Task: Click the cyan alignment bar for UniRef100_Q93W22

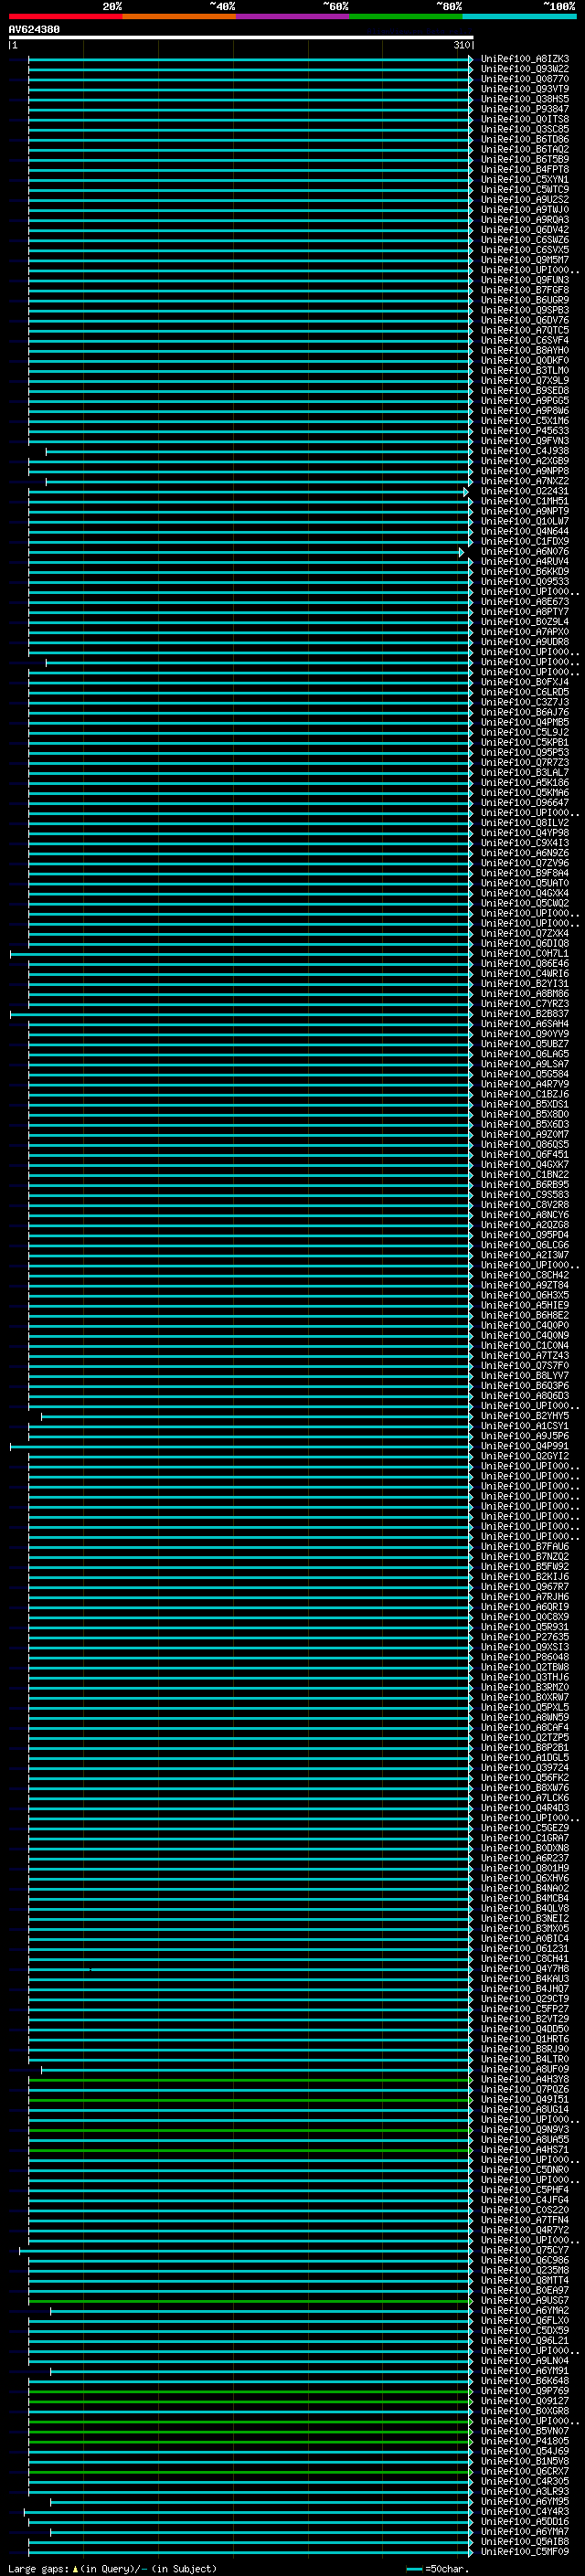Action: tap(249, 69)
